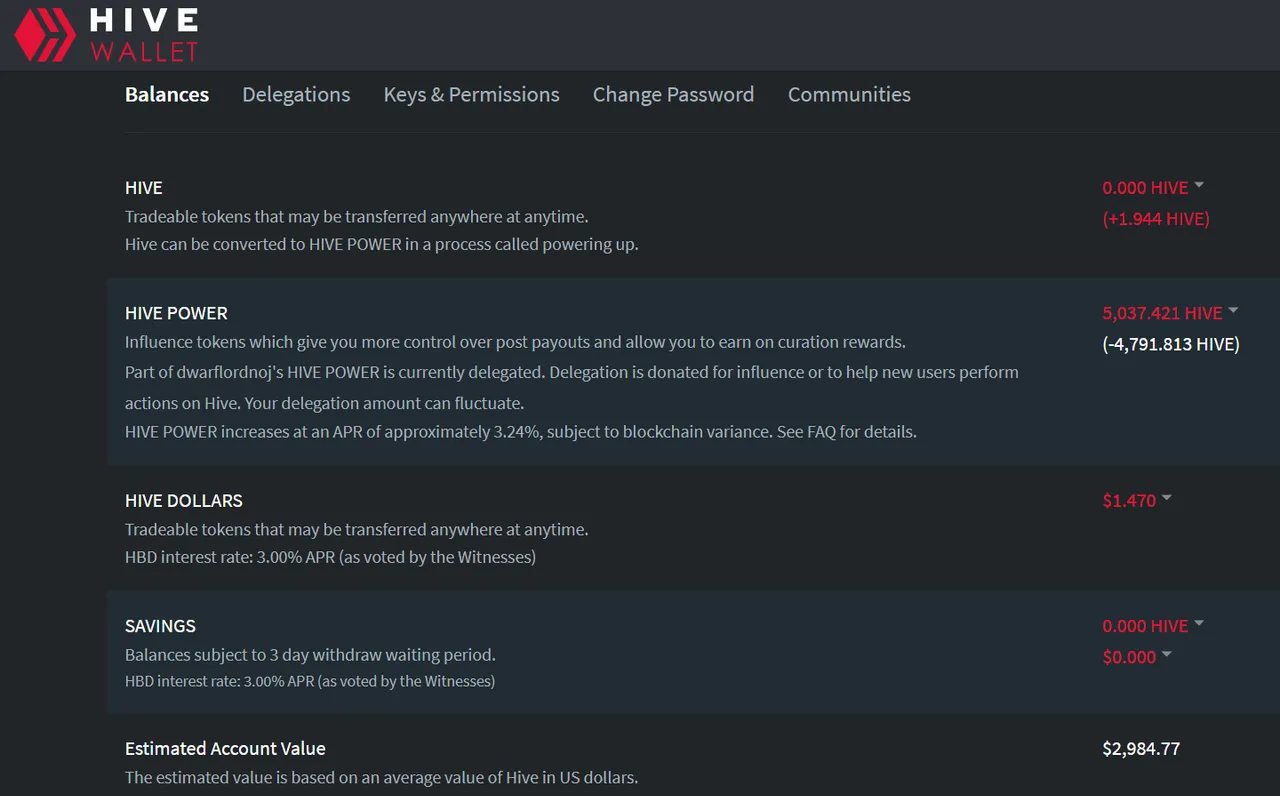This screenshot has height=796, width=1280.
Task: Click the Savings 'HBD interest rate: 3.00% APR' line
Action: click(310, 681)
